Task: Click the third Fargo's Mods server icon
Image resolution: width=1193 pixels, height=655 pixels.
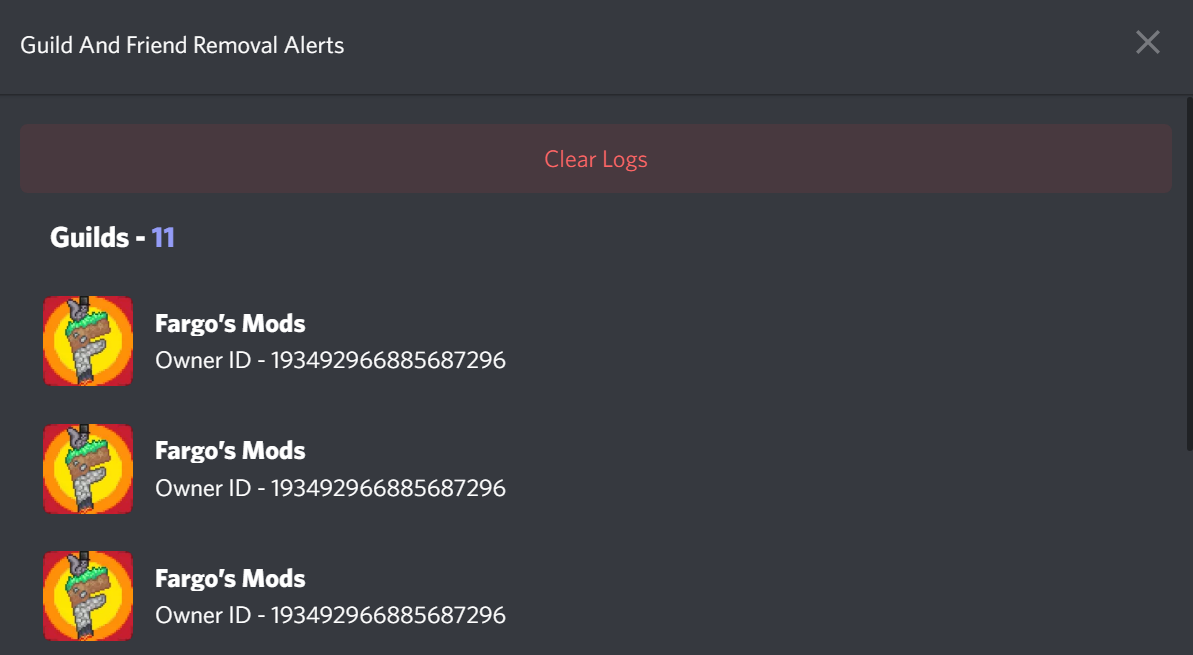Action: click(88, 596)
